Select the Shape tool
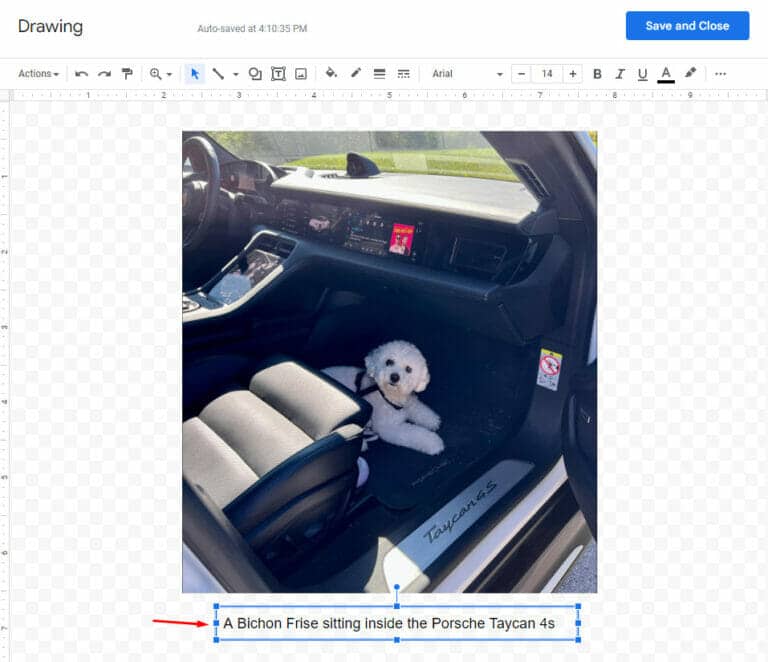This screenshot has width=768, height=662. [x=255, y=74]
